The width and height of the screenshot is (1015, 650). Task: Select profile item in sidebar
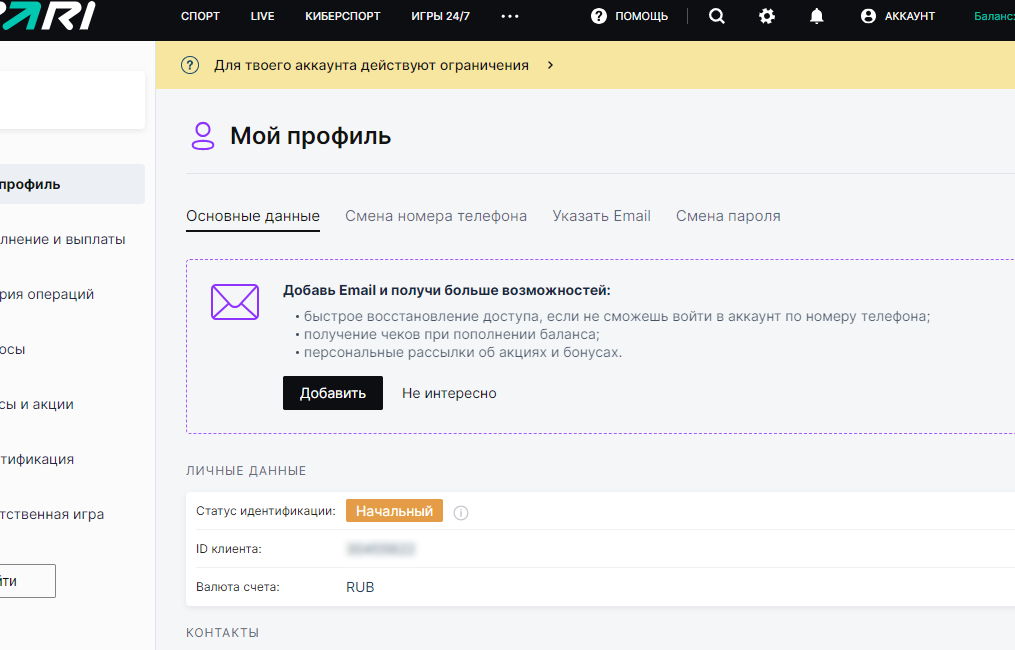tap(72, 184)
